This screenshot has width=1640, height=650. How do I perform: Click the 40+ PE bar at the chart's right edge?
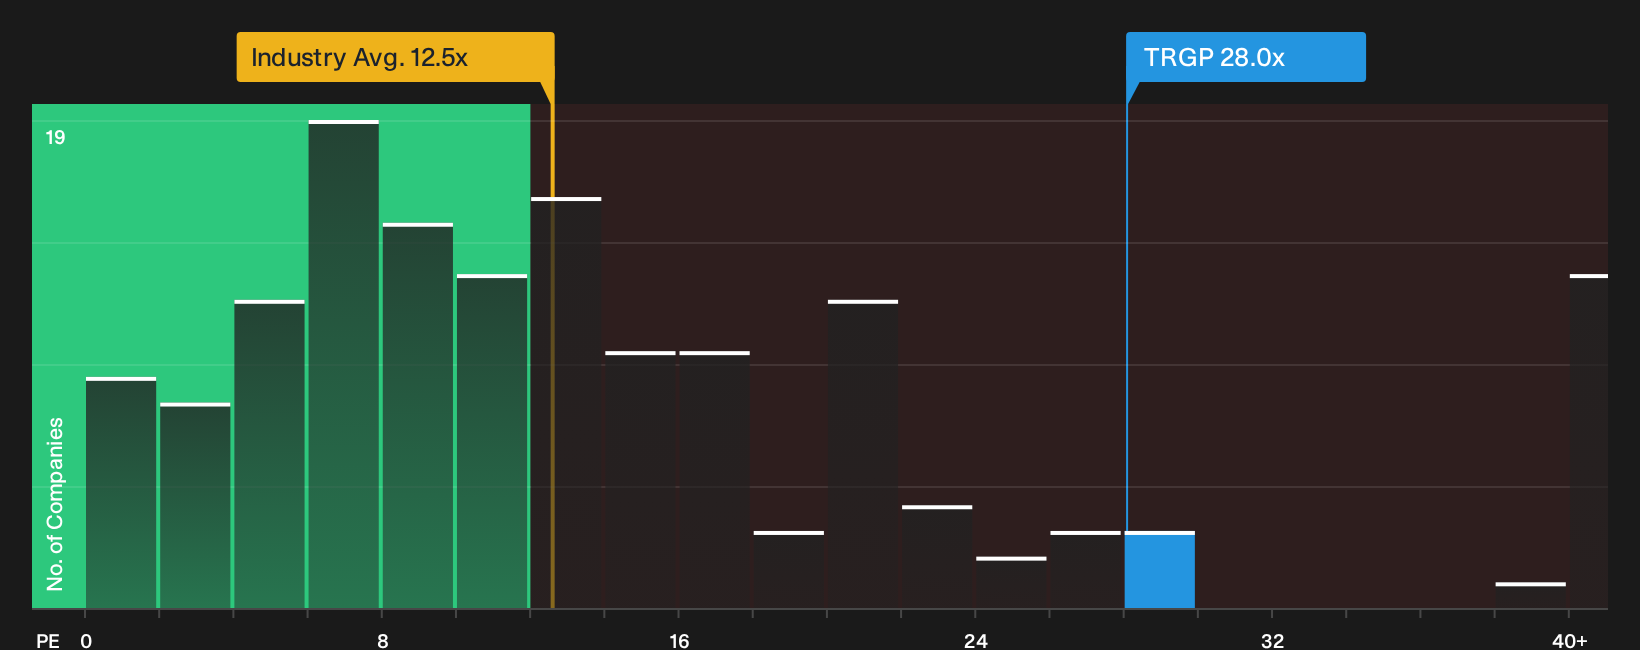click(x=1589, y=441)
